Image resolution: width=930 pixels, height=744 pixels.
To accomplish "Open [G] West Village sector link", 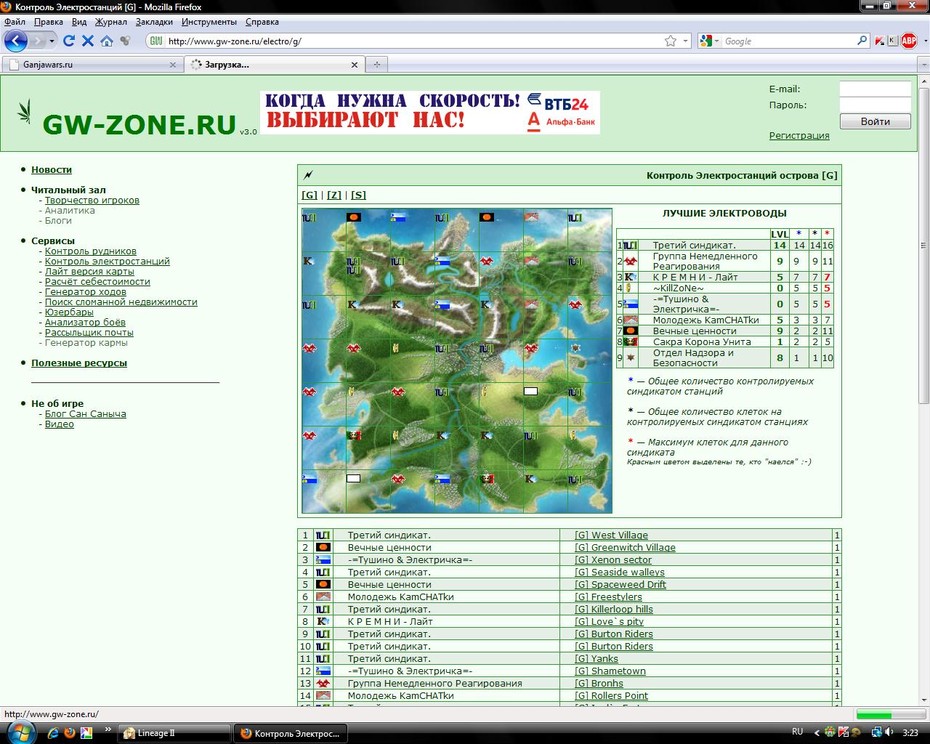I will 611,535.
